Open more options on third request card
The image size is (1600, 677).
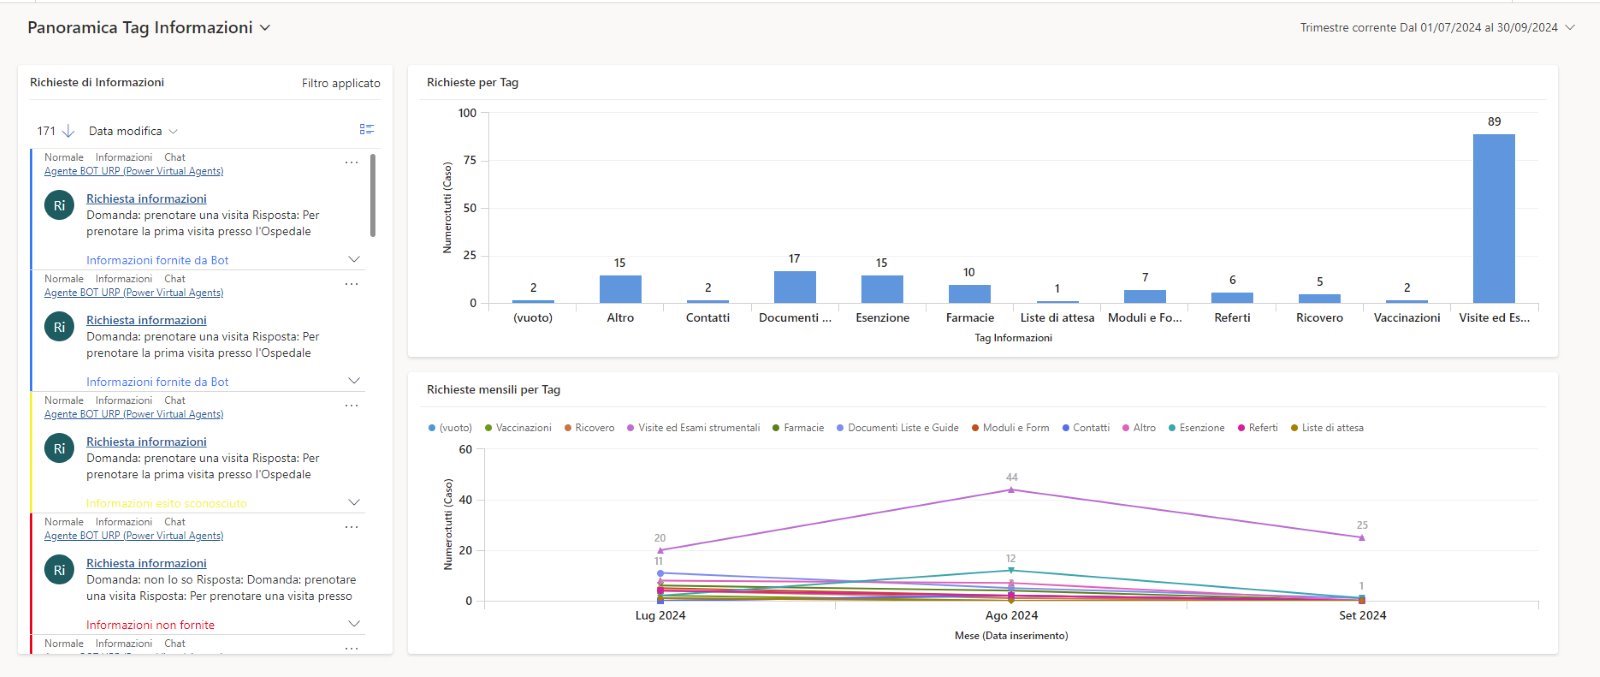pyautogui.click(x=351, y=405)
